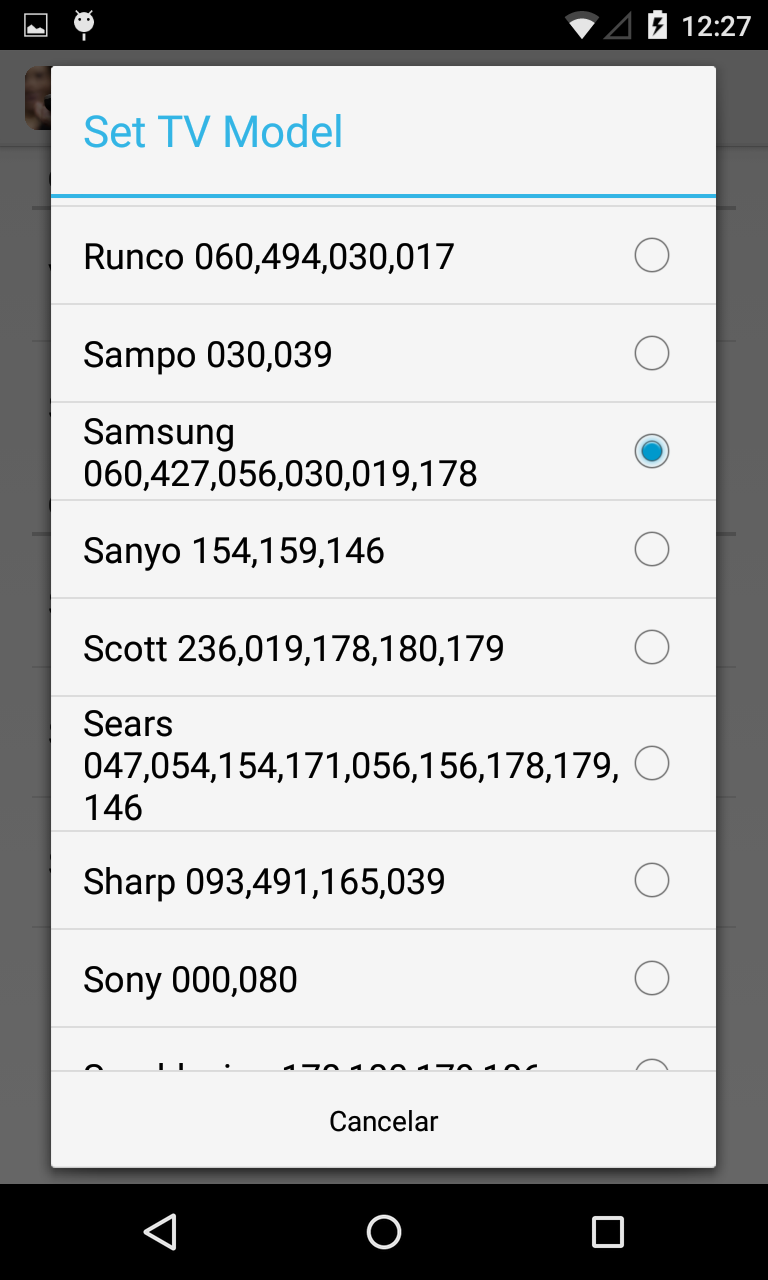Open recent apps square button
768x1280 pixels.
click(607, 1231)
